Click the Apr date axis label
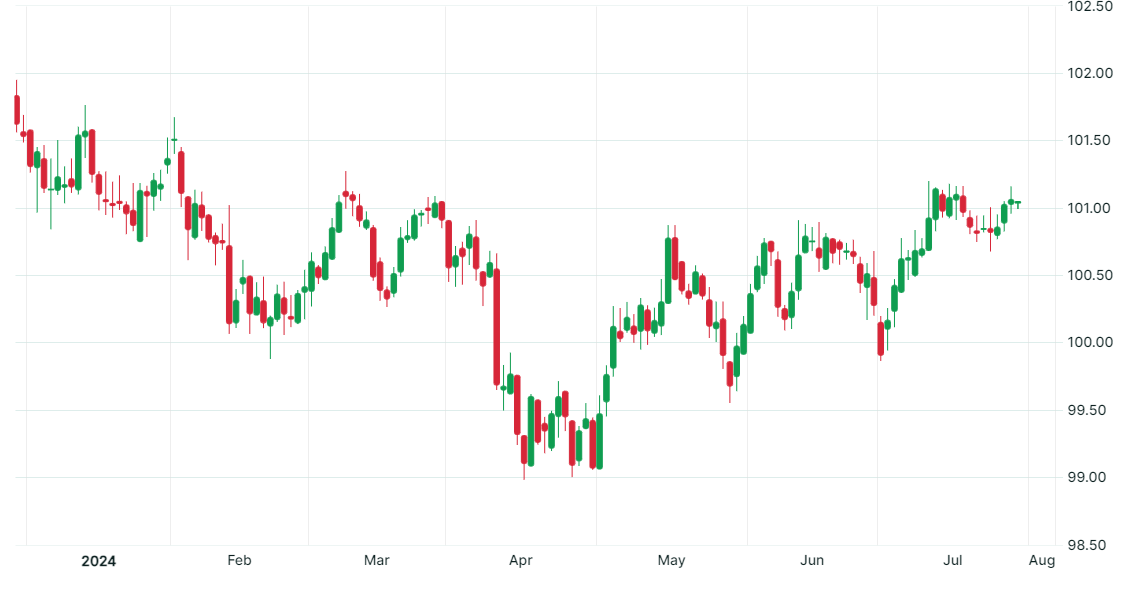The image size is (1137, 598). [521, 561]
